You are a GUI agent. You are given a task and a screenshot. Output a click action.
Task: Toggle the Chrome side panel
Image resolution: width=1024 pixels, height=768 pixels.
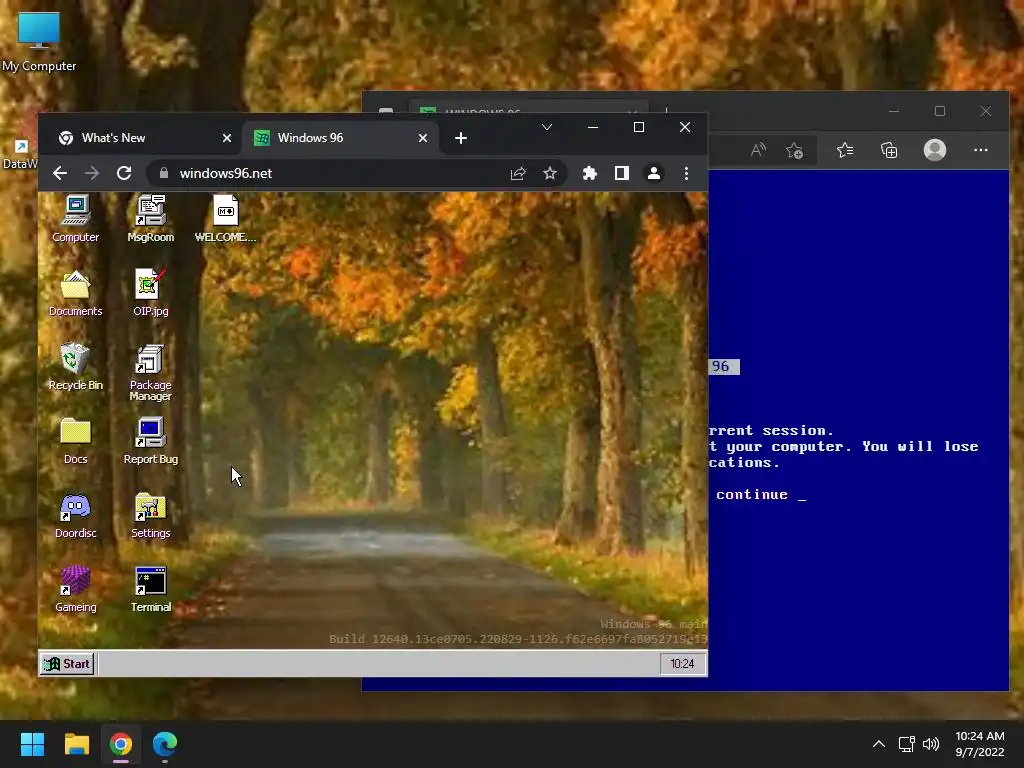[x=622, y=173]
